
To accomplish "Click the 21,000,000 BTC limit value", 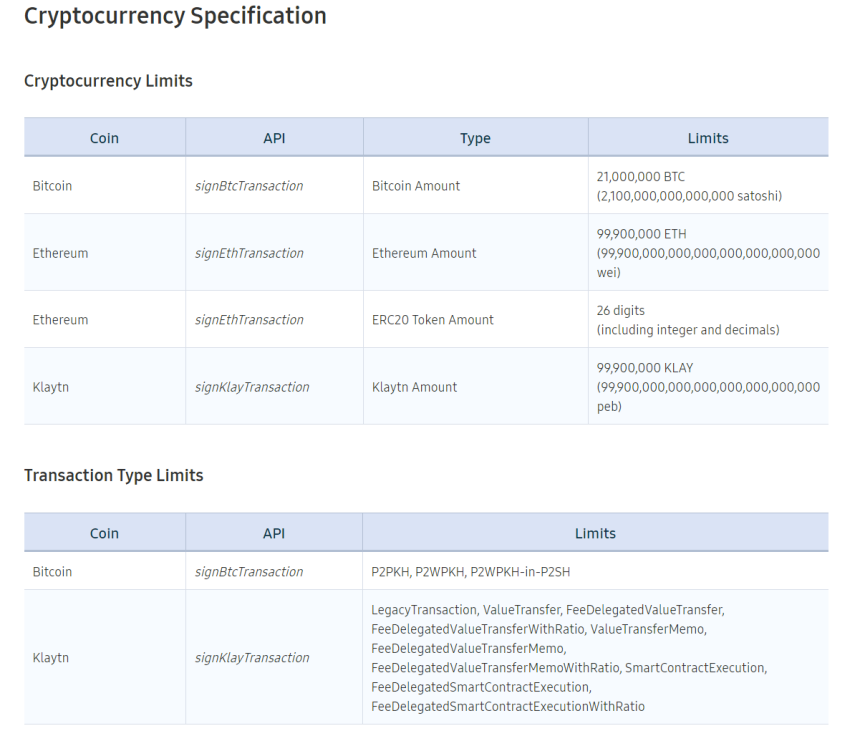I will [641, 177].
